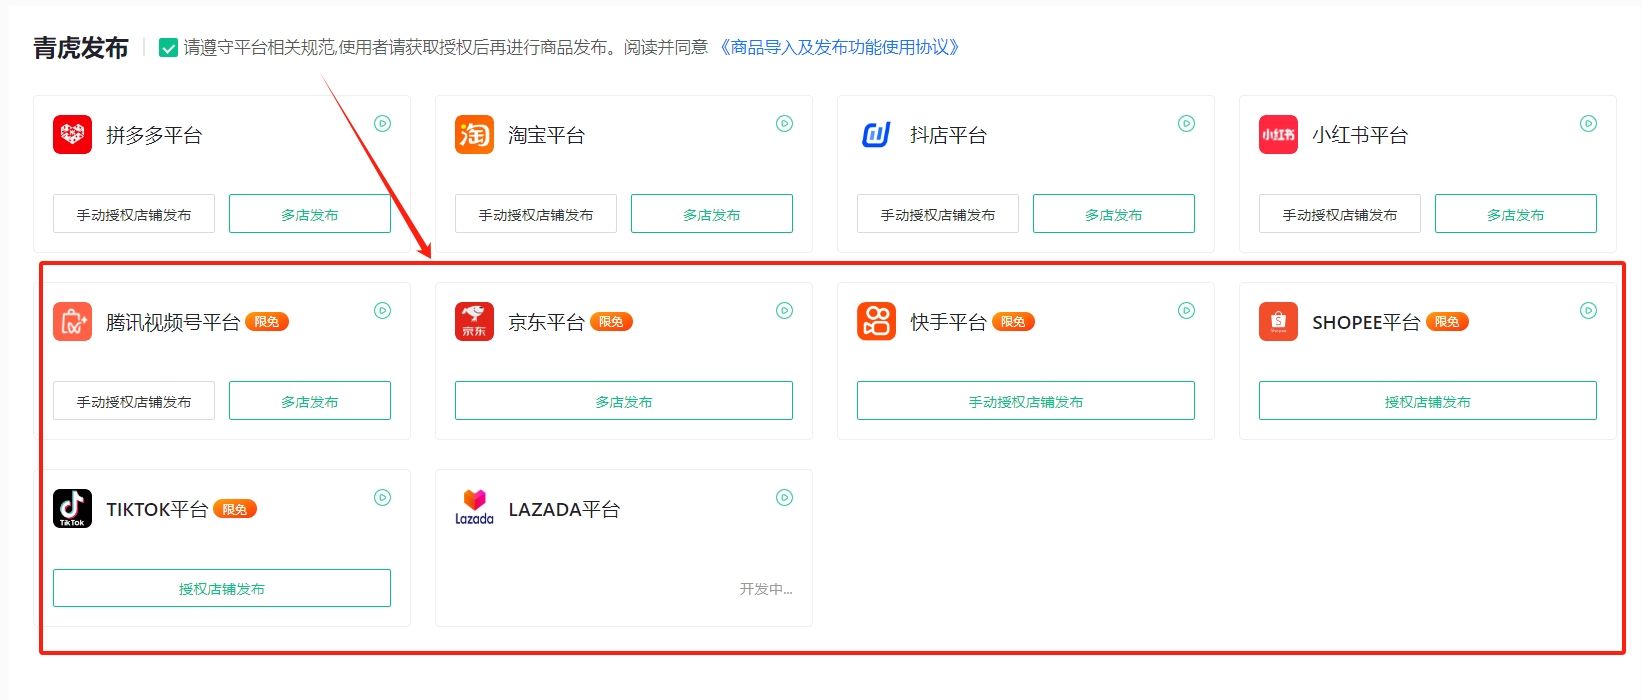Click the 快手平台 name text
The height and width of the screenshot is (700, 1642).
click(948, 322)
